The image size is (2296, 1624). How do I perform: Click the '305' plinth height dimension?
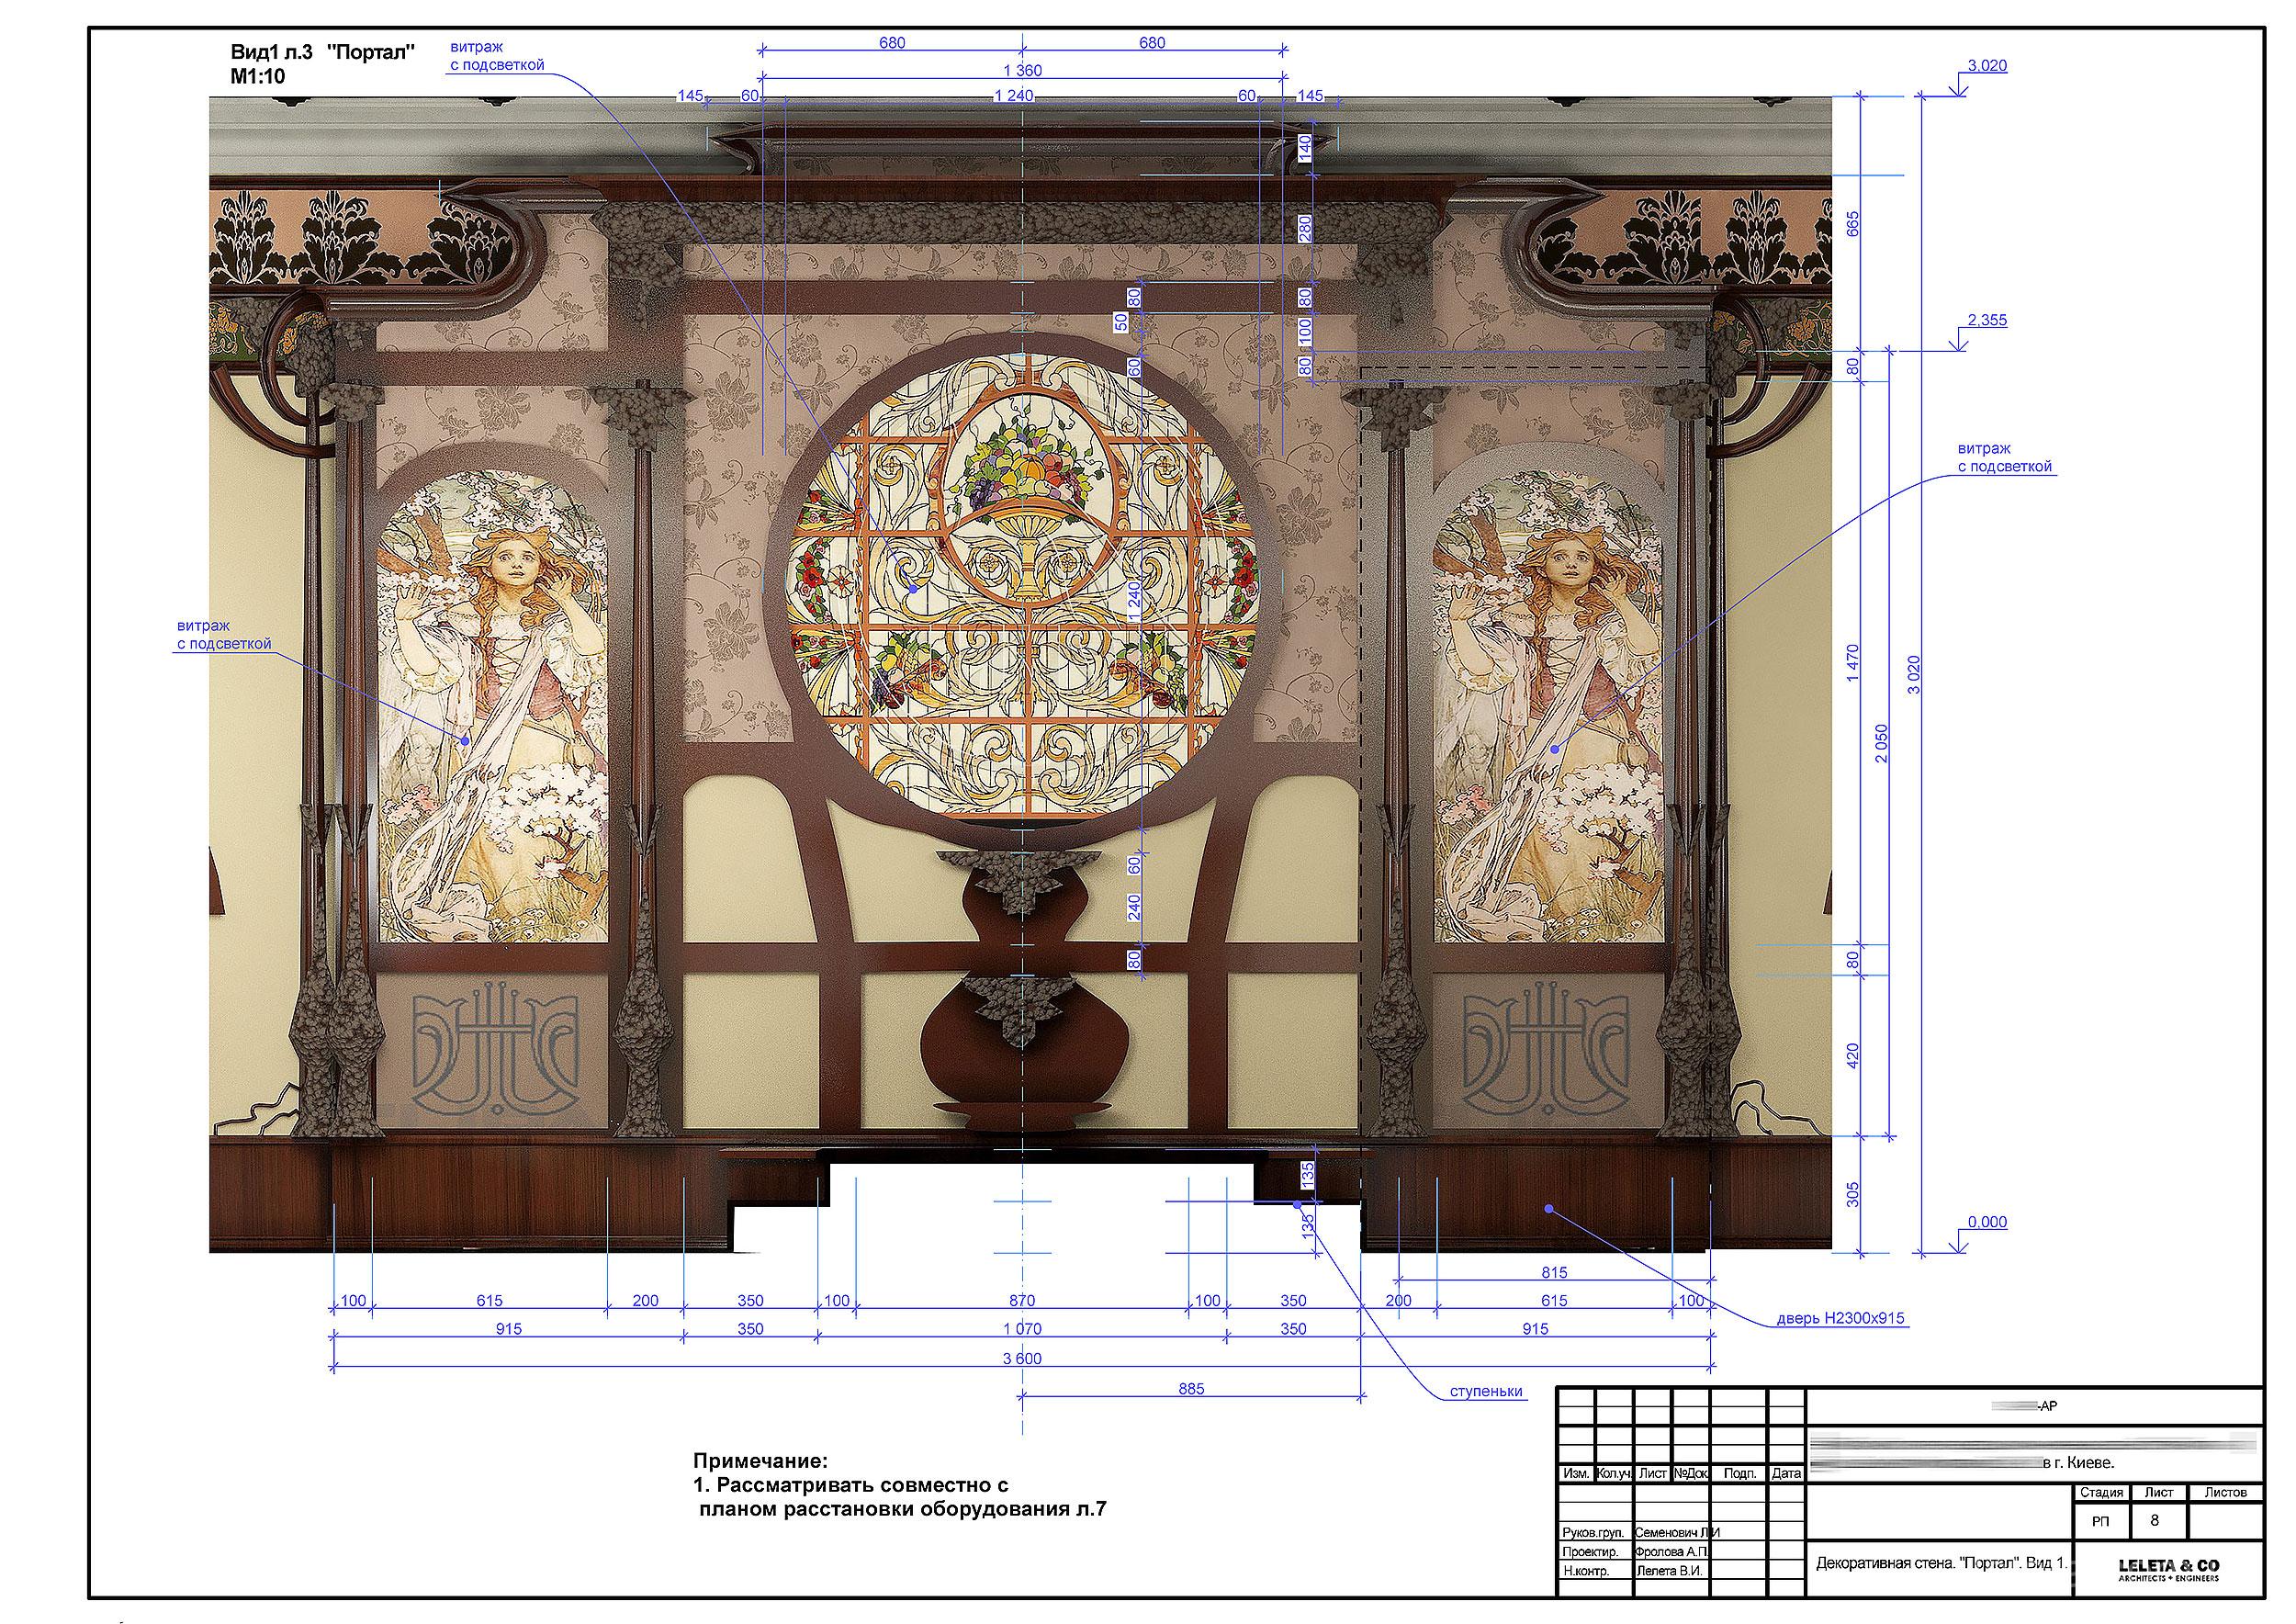[x=1852, y=1195]
